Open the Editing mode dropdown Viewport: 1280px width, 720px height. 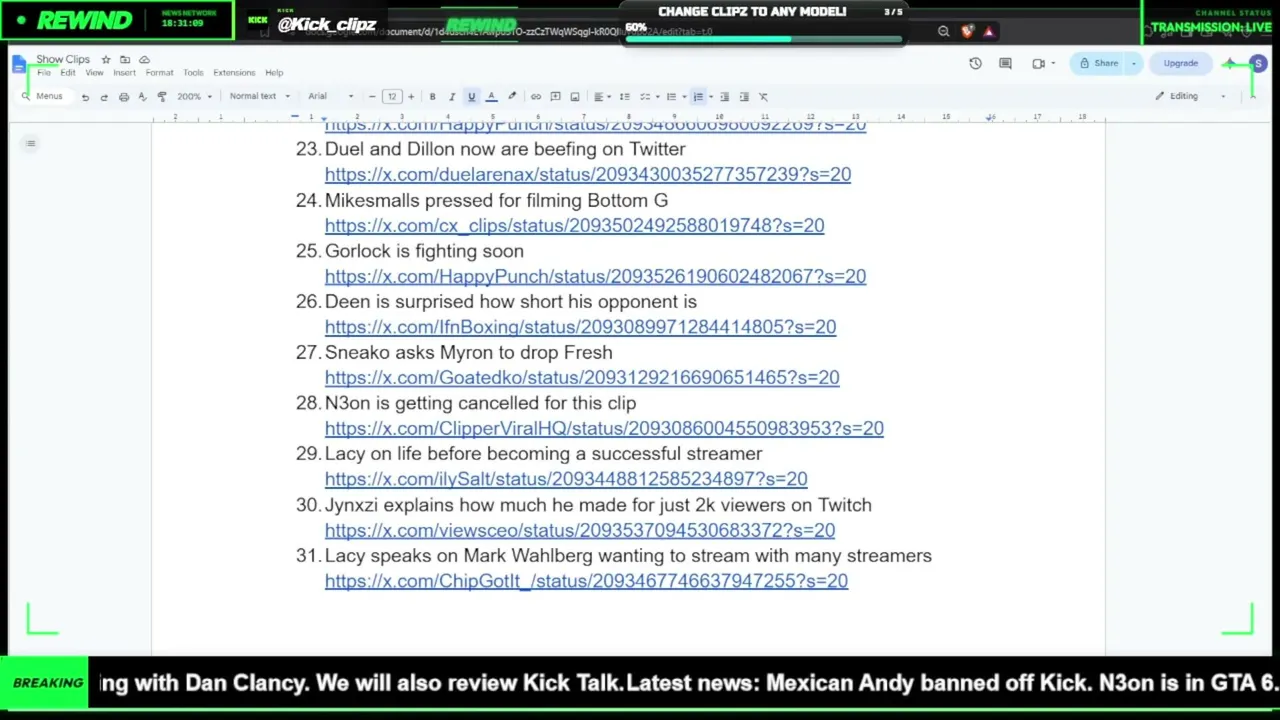(x=1190, y=96)
